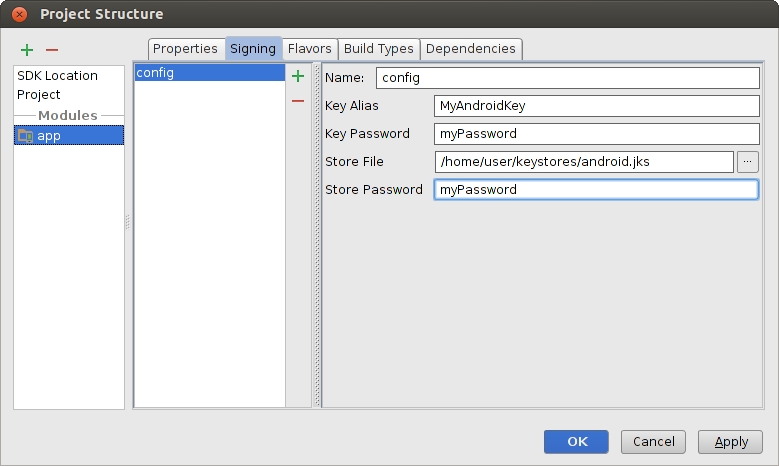Select Project in the sidebar list
The height and width of the screenshot is (466, 779).
click(39, 95)
